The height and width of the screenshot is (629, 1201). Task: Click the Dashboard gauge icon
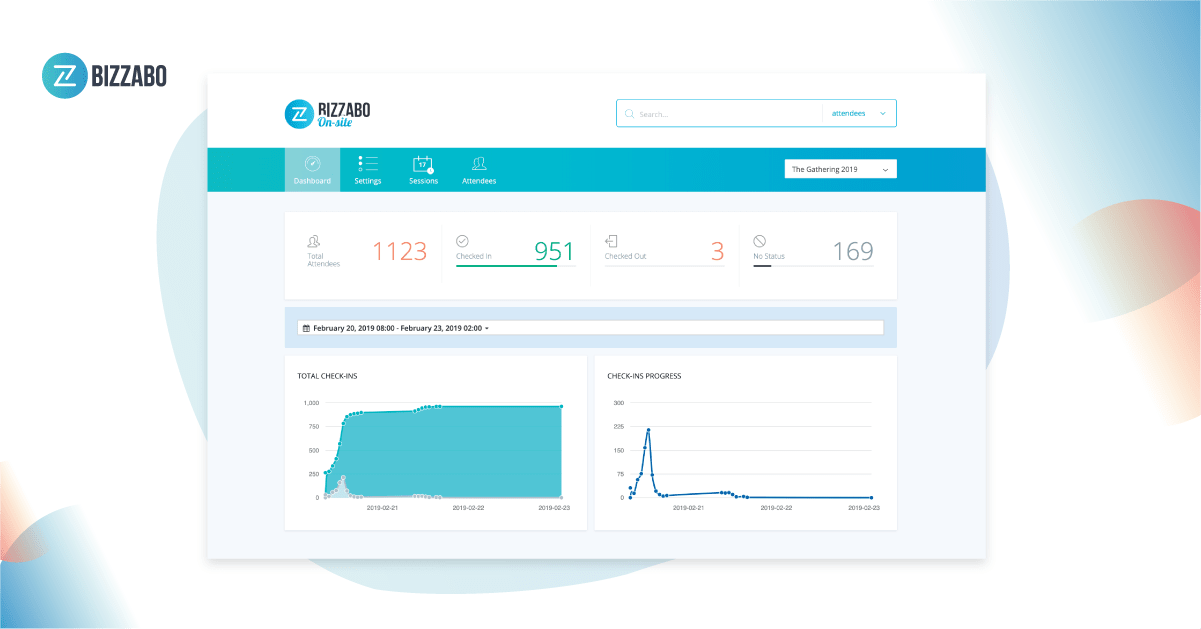[x=312, y=164]
